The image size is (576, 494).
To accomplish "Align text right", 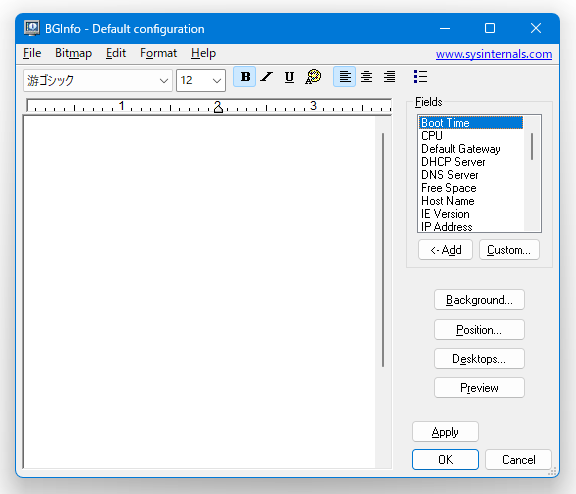I will [389, 77].
